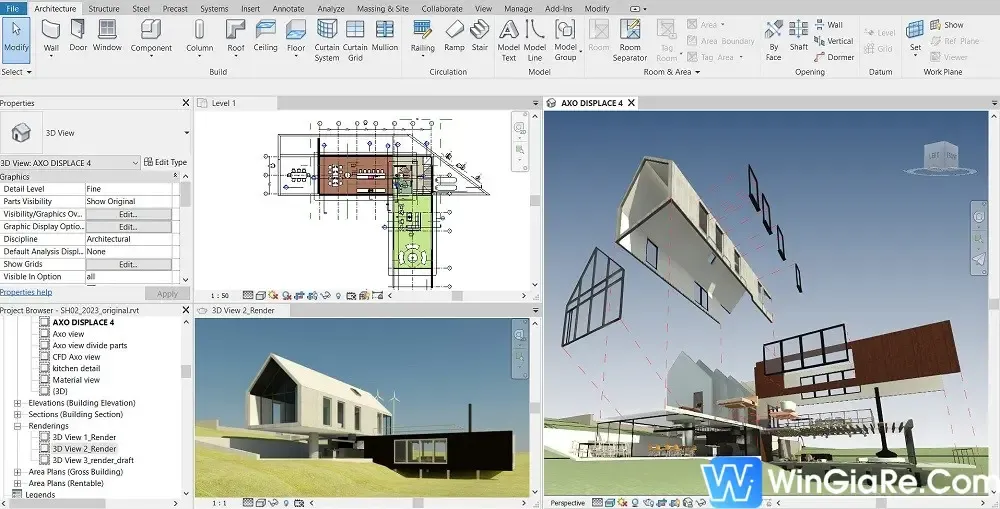Viewport: 1000px width, 509px height.
Task: Select the By Face opening tool
Action: [774, 40]
